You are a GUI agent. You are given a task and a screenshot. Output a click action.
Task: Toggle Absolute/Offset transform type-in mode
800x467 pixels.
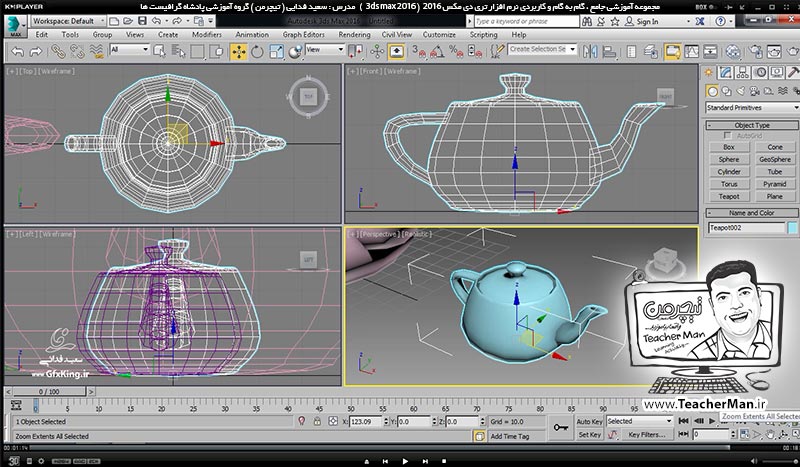(x=333, y=421)
